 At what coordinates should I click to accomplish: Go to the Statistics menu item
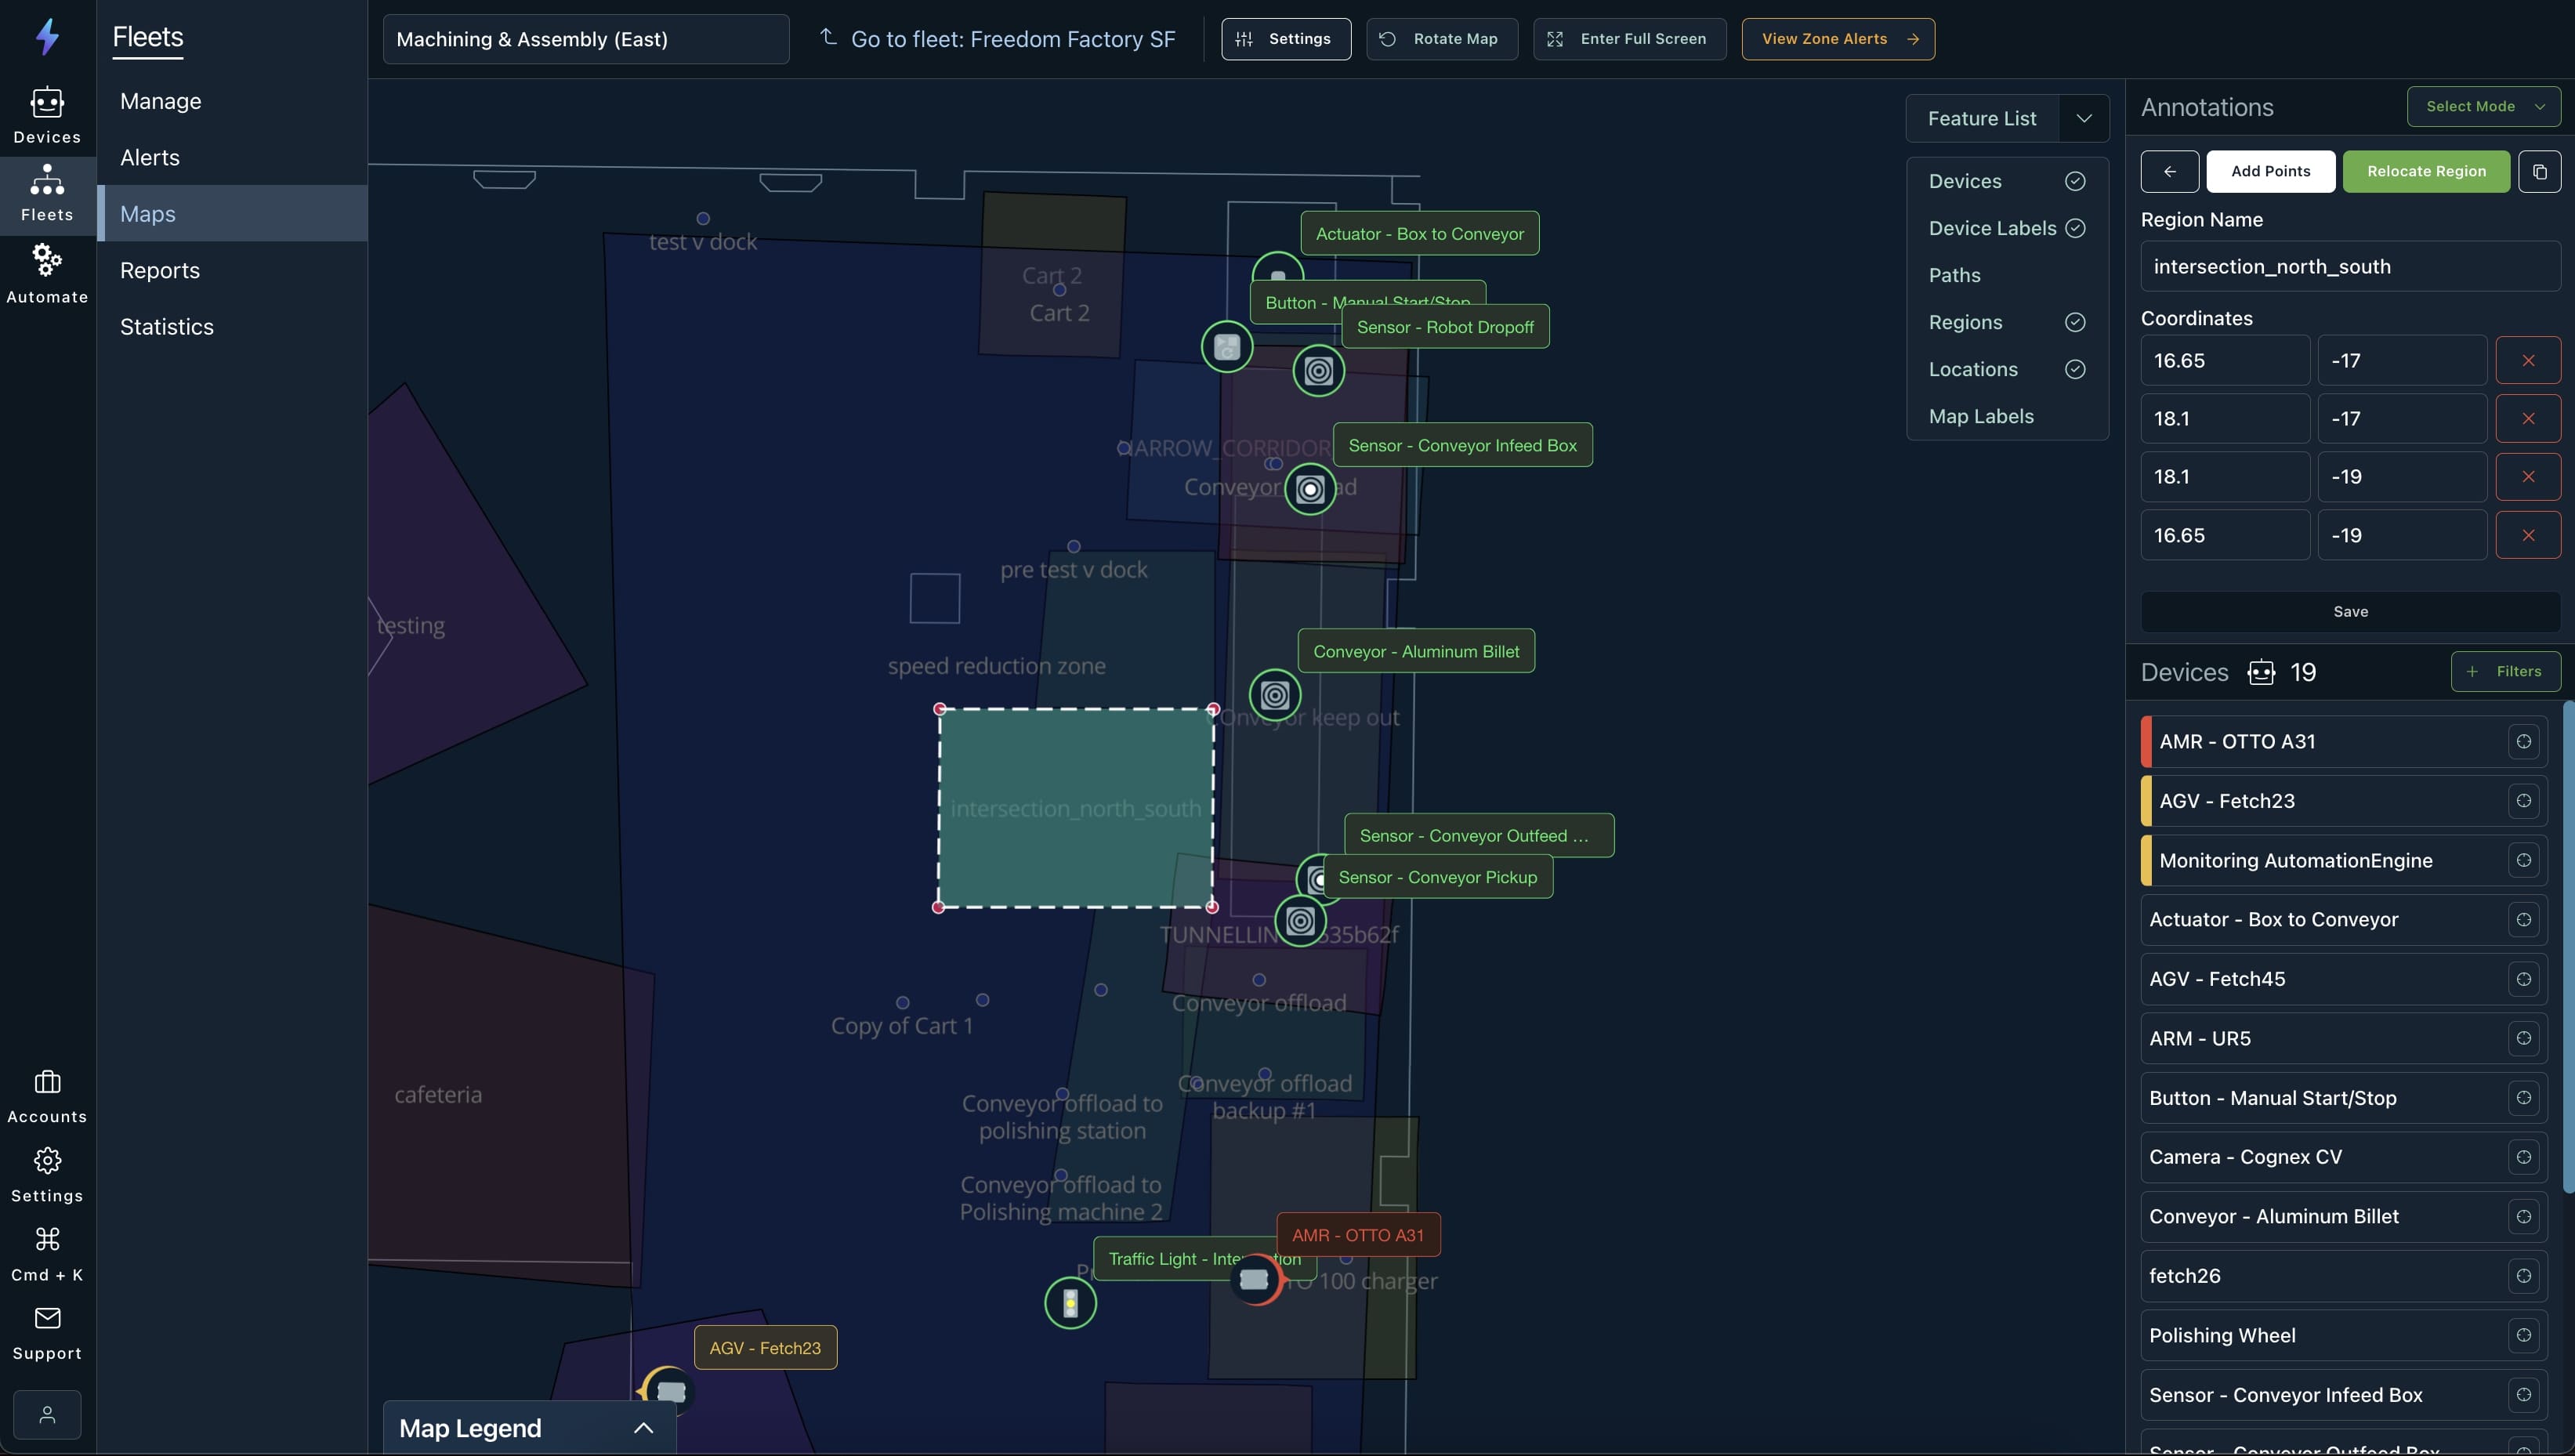pos(167,326)
